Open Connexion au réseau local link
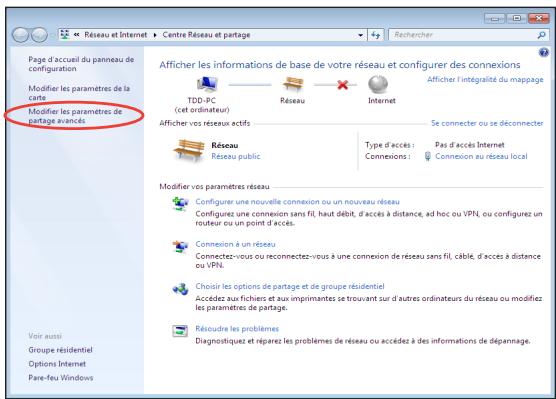Viewport: 556px width, 399px height. tap(481, 156)
